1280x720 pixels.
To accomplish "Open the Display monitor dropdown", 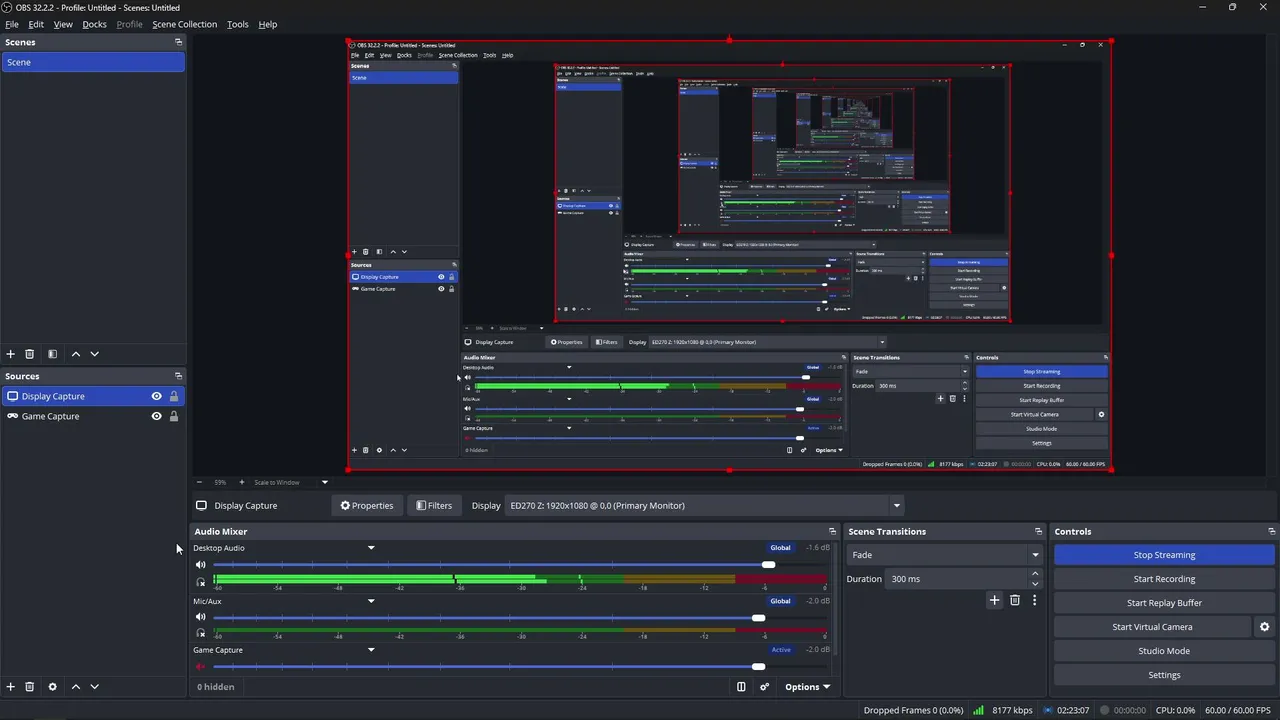I will coord(704,505).
